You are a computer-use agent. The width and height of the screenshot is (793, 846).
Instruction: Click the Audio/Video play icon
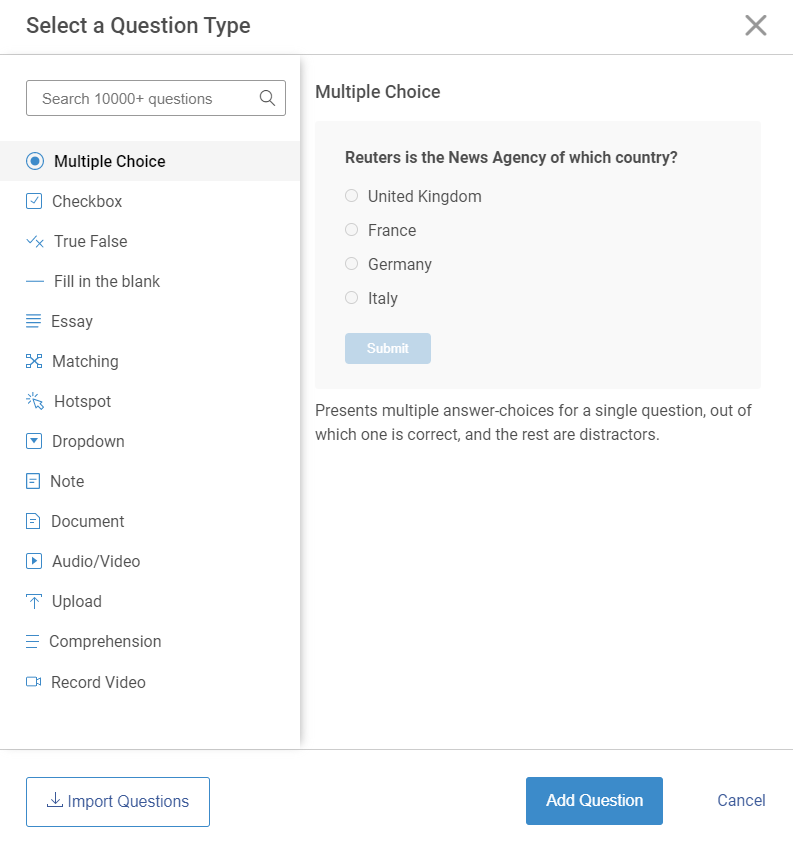(34, 561)
